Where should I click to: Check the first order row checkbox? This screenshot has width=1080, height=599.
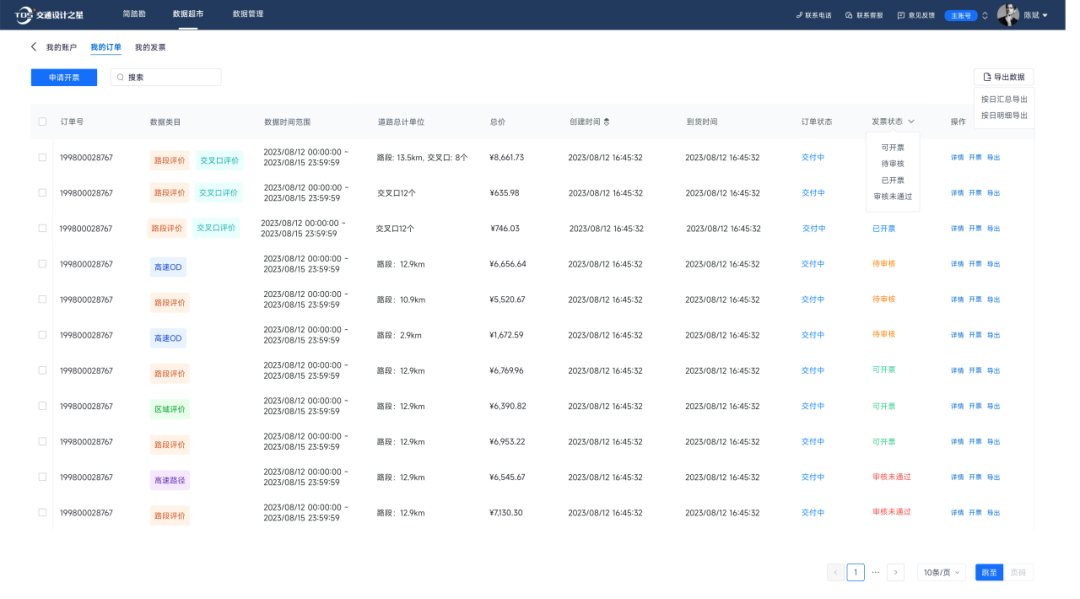point(42,157)
